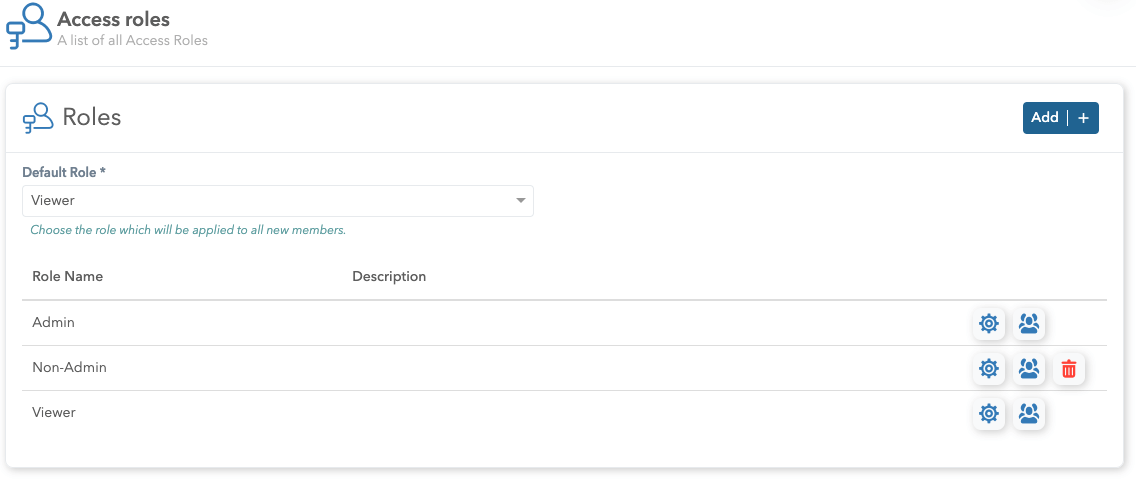Click the Access roles page title
The image size is (1136, 486).
pos(114,19)
